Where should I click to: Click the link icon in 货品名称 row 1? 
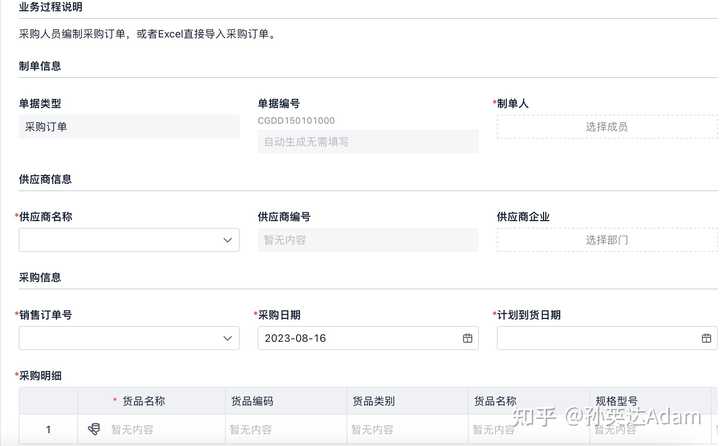tap(94, 429)
